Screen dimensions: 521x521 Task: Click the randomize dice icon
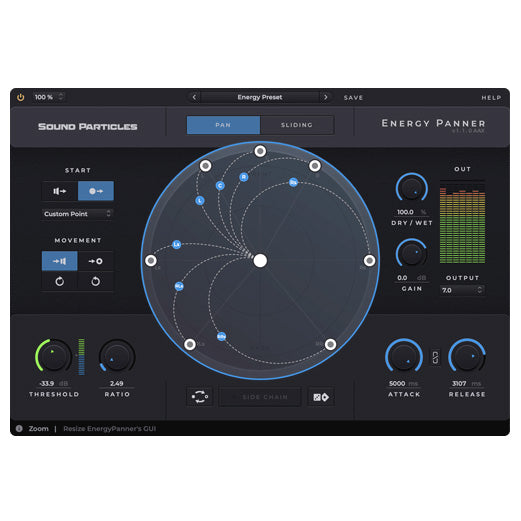(x=321, y=397)
